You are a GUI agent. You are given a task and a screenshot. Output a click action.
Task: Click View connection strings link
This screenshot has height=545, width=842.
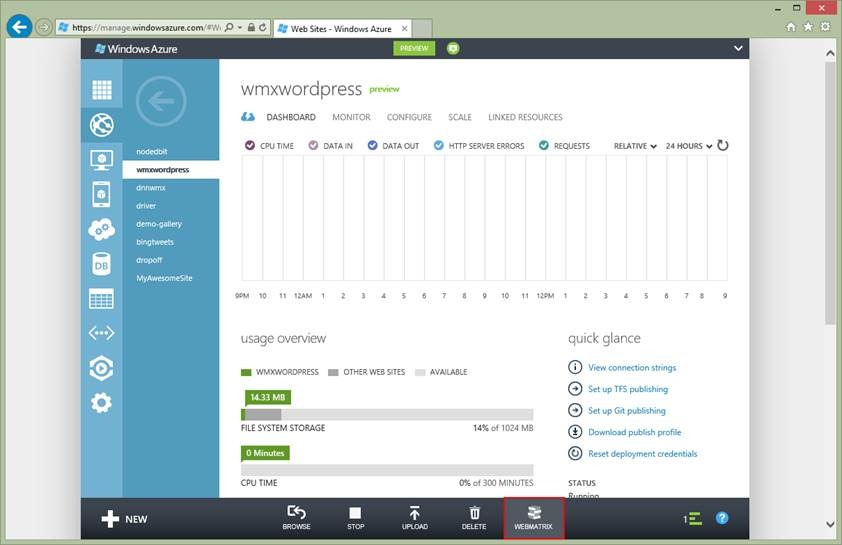coord(632,368)
